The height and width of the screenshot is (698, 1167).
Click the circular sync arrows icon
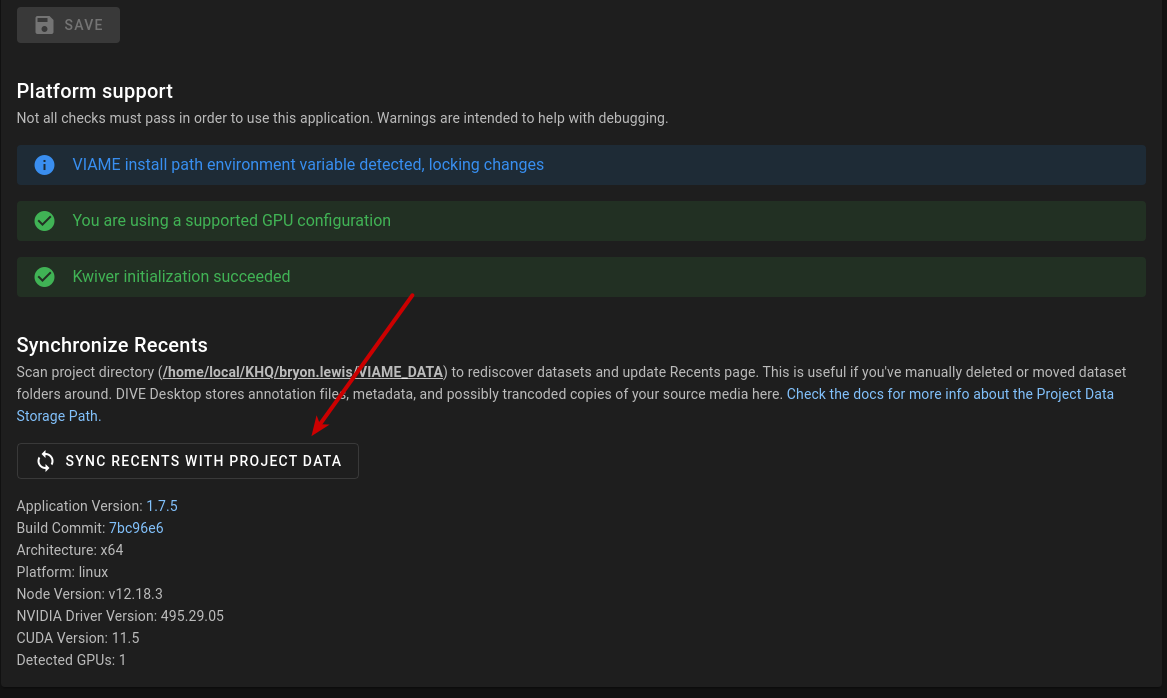(x=45, y=461)
